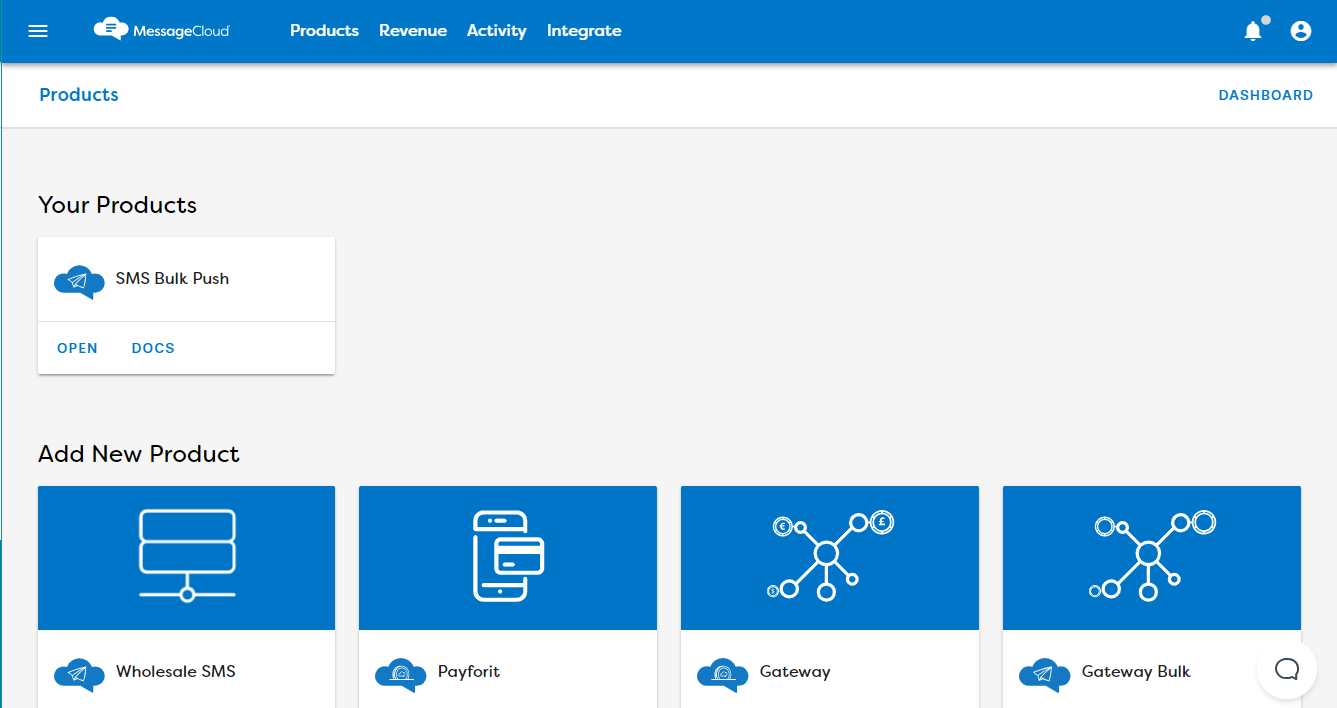
Task: Open the hamburger navigation menu
Action: (38, 31)
